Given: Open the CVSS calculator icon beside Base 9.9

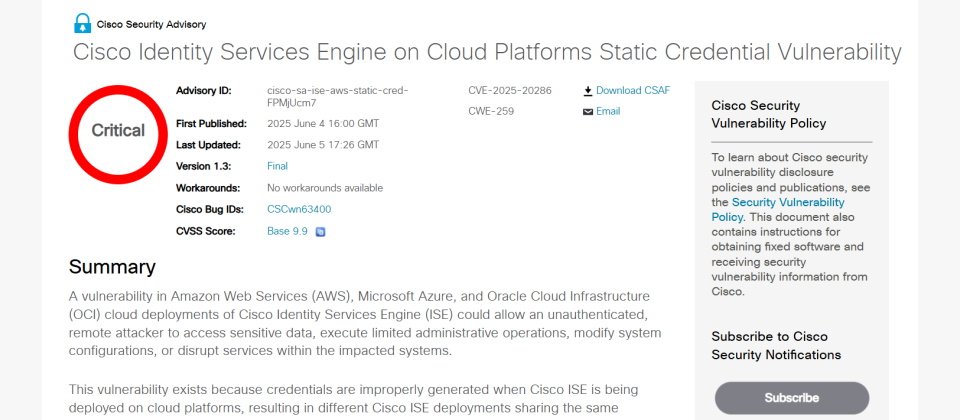Looking at the screenshot, I should click(x=320, y=232).
